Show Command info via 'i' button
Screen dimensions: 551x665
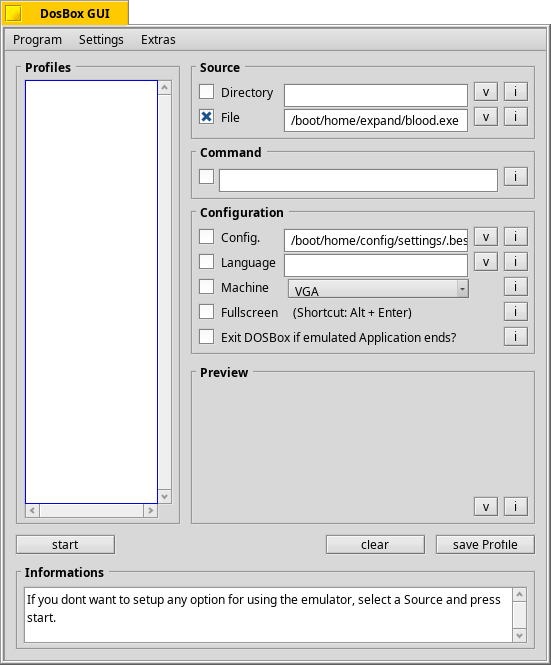pyautogui.click(x=516, y=176)
